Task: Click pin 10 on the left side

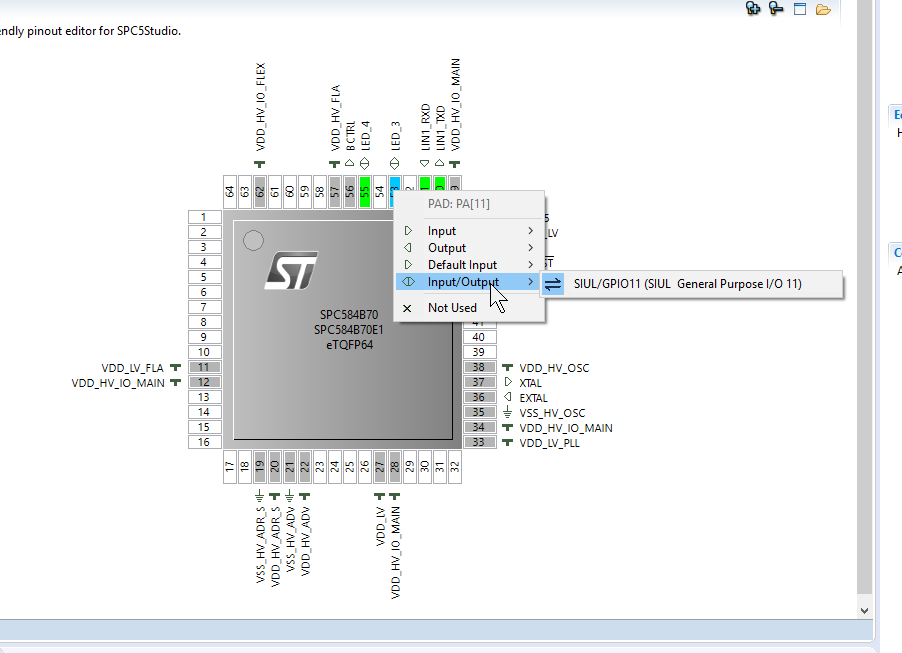Action: 204,352
